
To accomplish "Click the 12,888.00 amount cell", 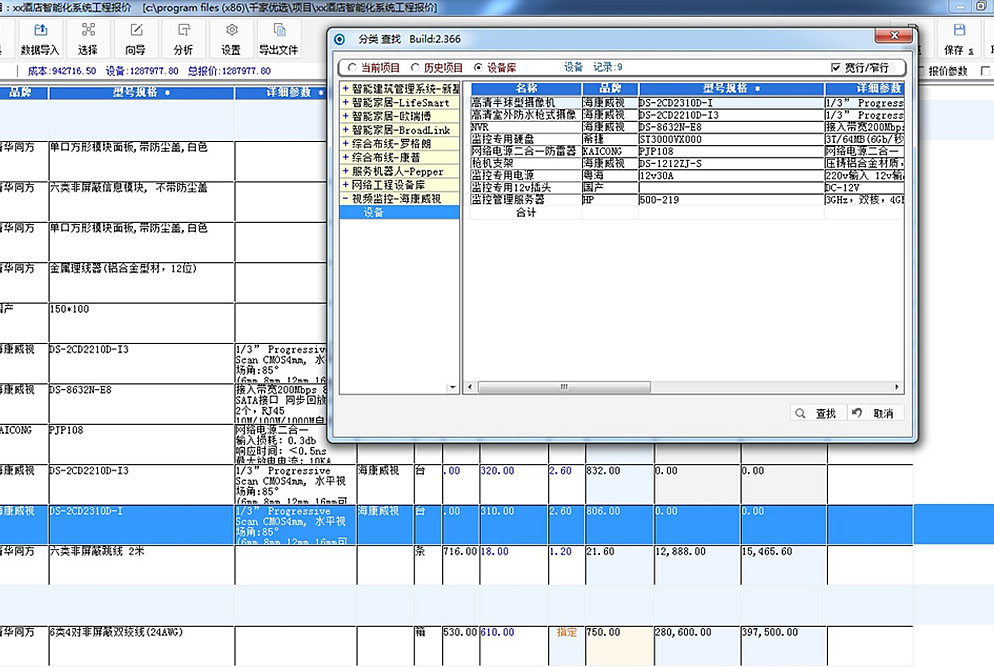I will coord(697,564).
